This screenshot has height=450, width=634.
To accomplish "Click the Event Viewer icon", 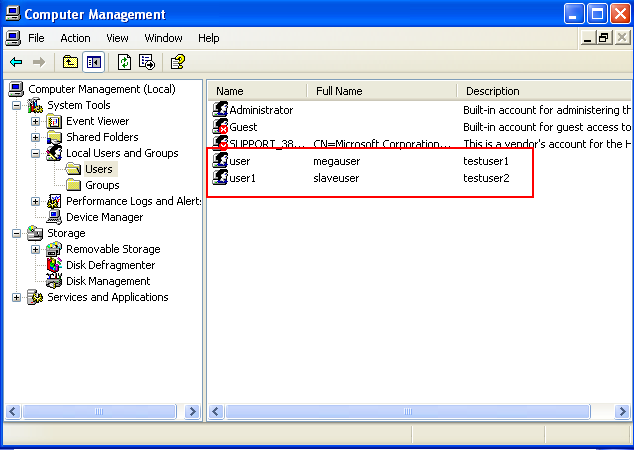I will pos(54,121).
